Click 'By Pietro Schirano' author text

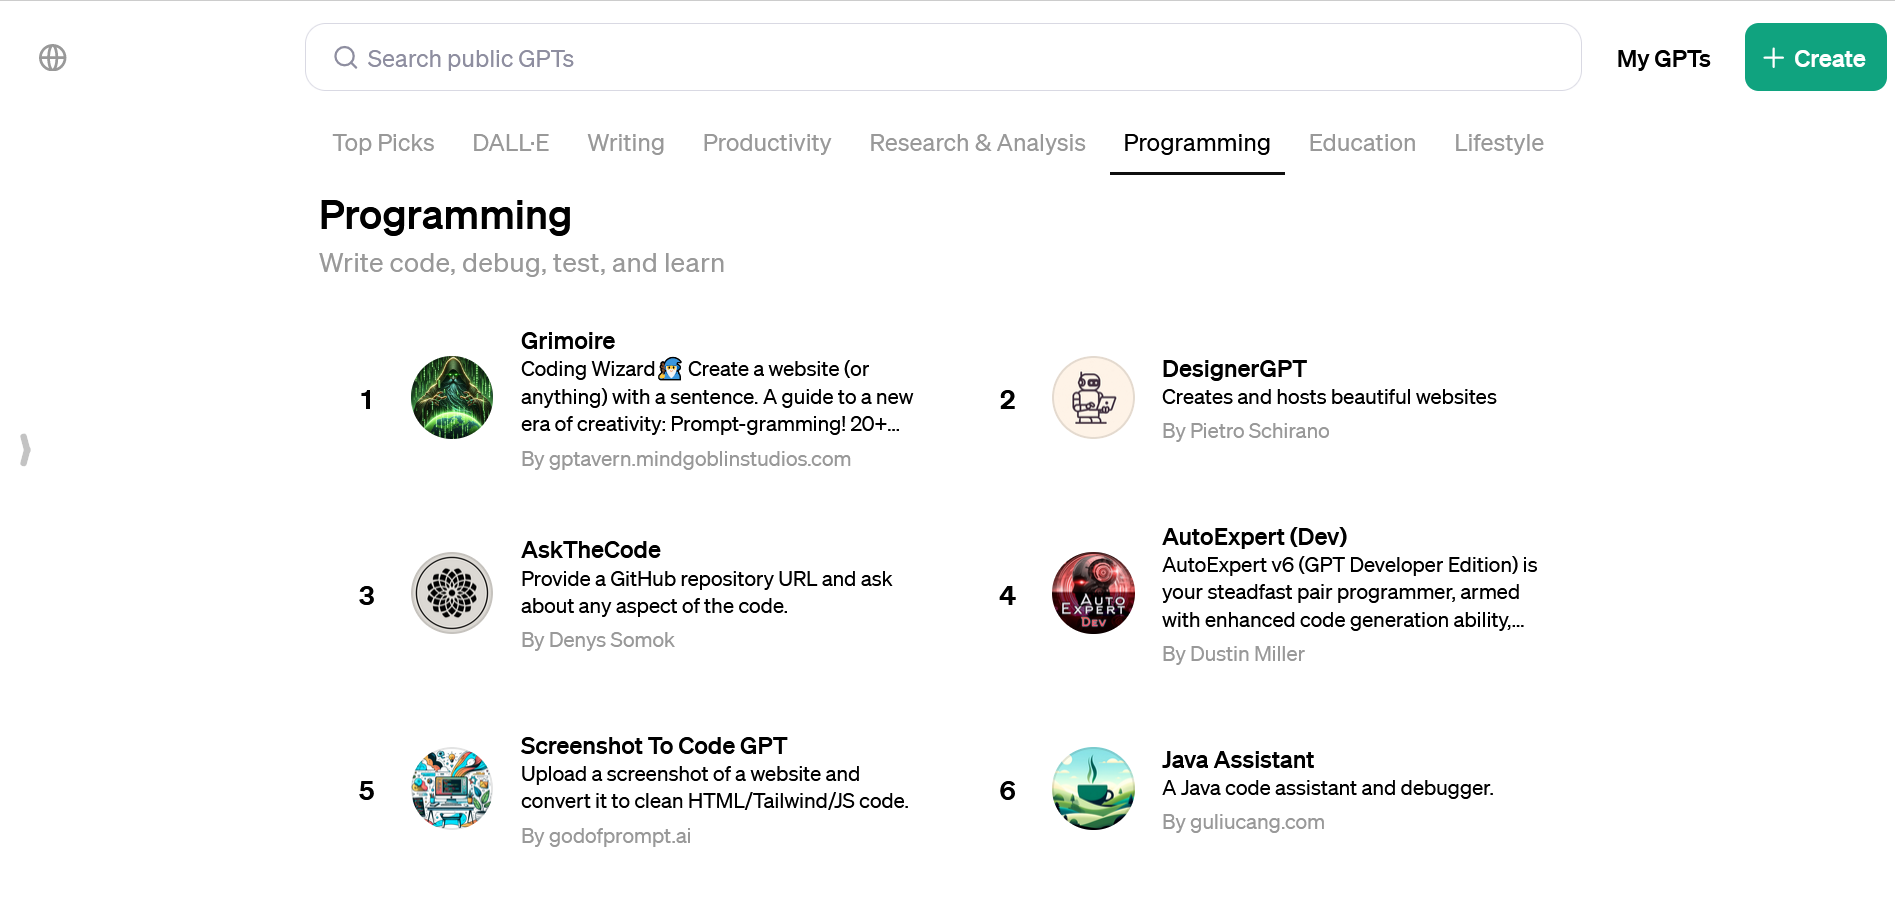(x=1245, y=431)
